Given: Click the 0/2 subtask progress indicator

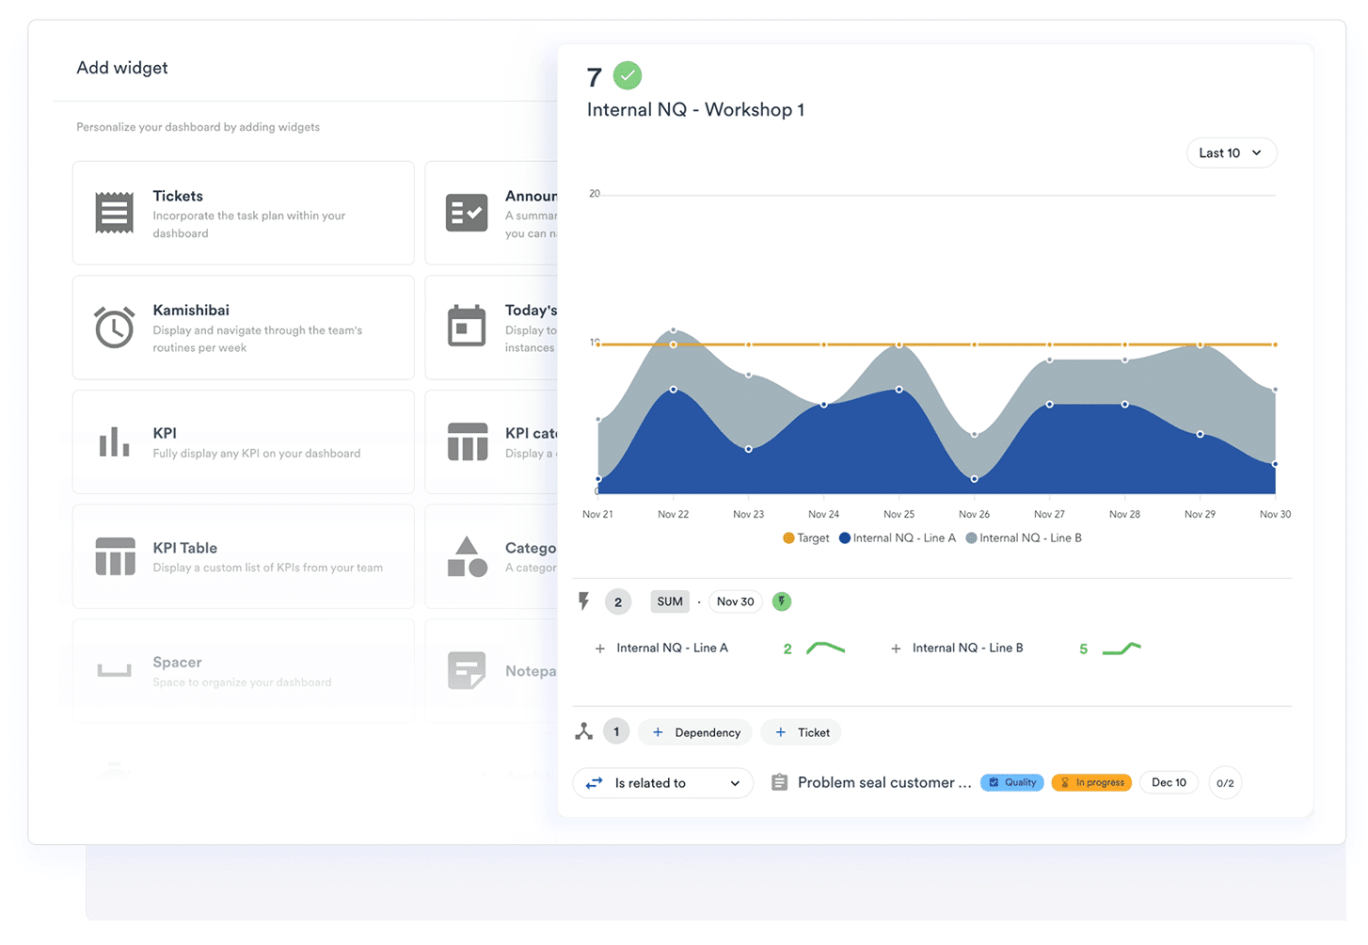Looking at the screenshot, I should 1225,783.
